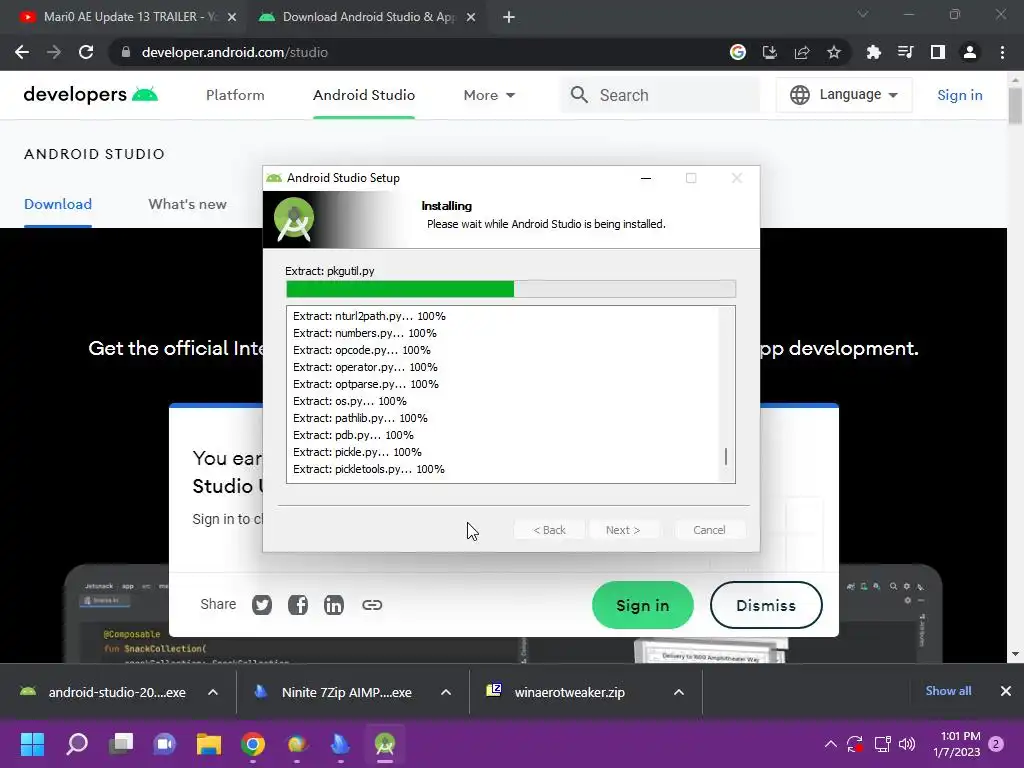
Task: Select log line 'Extract: pickletools.py... 100%'
Action: 368,469
